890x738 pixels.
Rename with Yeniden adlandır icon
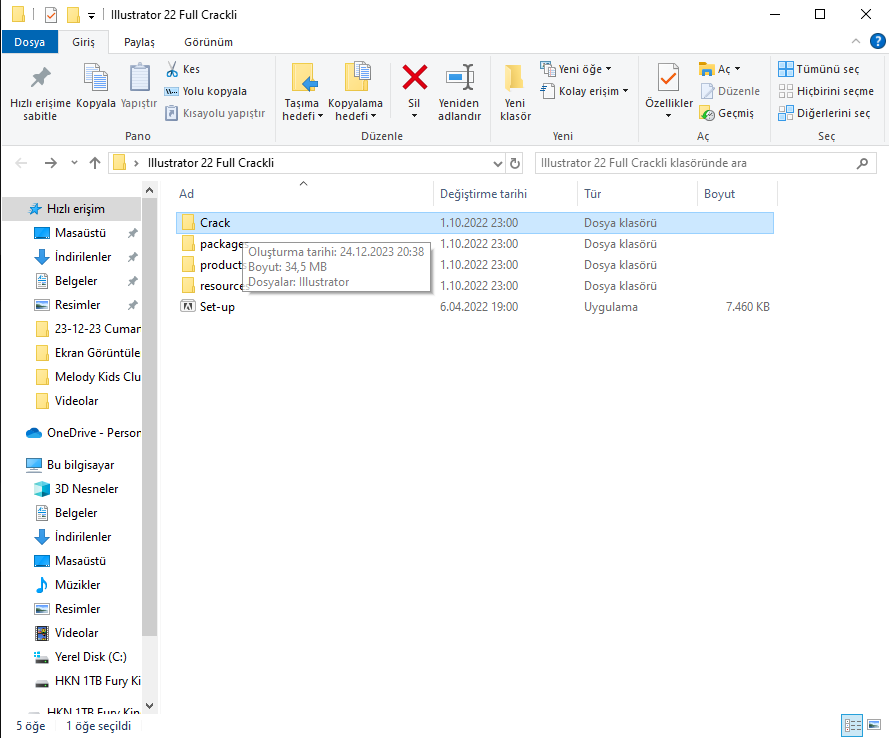tap(459, 78)
